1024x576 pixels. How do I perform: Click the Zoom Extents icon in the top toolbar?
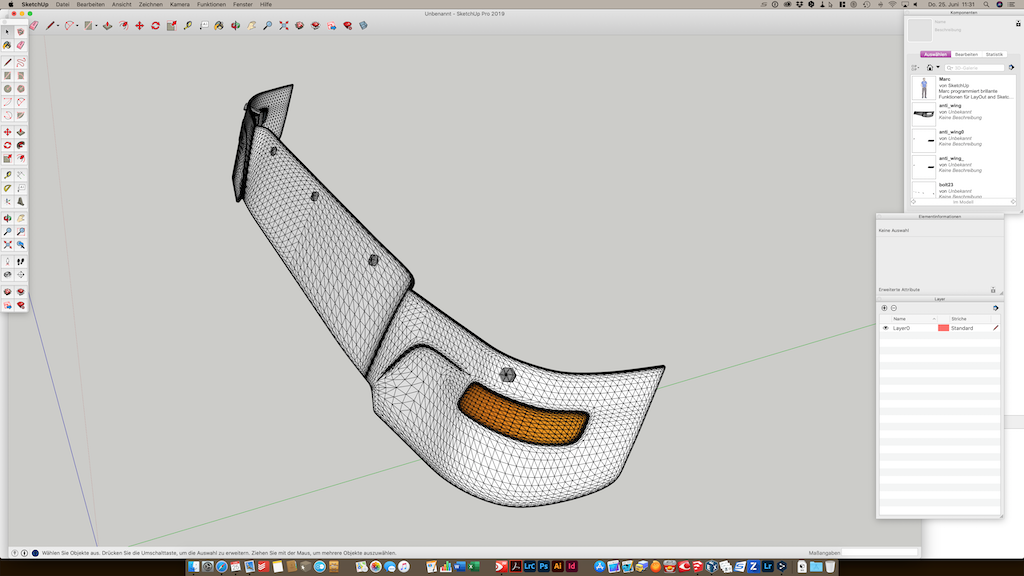tap(283, 25)
